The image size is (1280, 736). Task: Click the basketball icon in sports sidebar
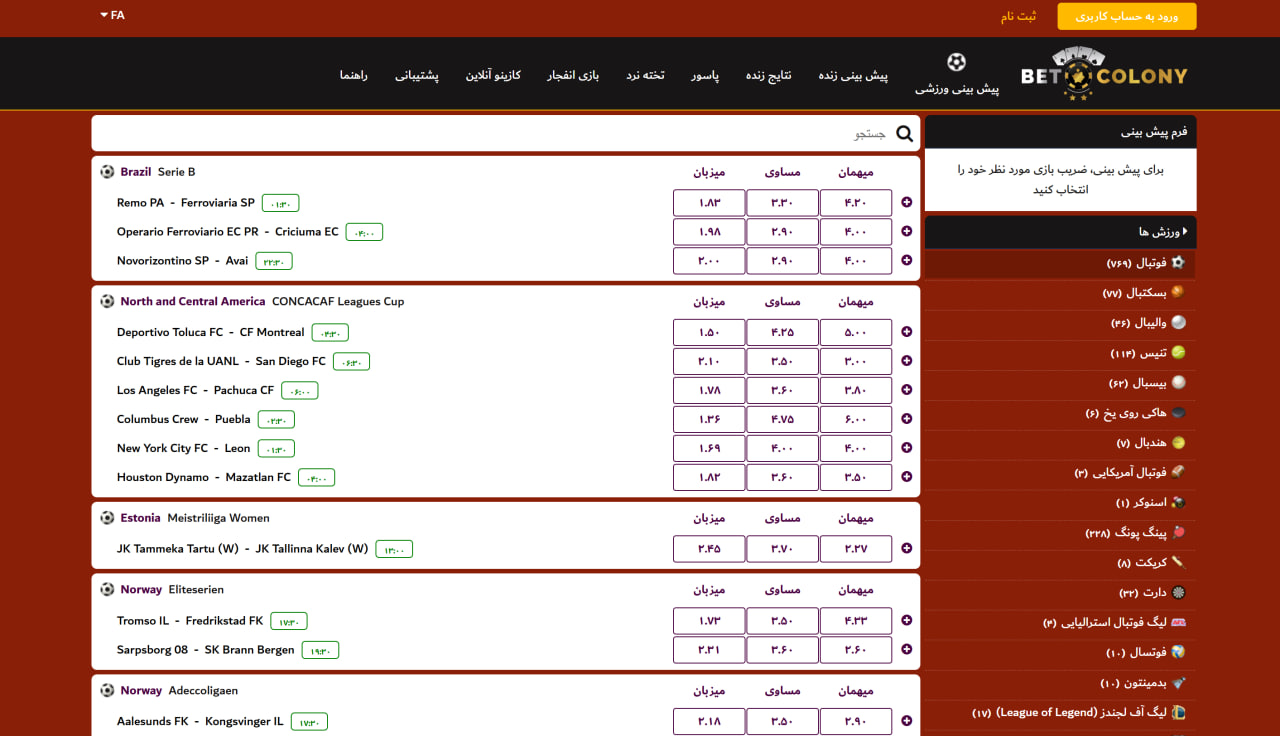coord(1178,292)
